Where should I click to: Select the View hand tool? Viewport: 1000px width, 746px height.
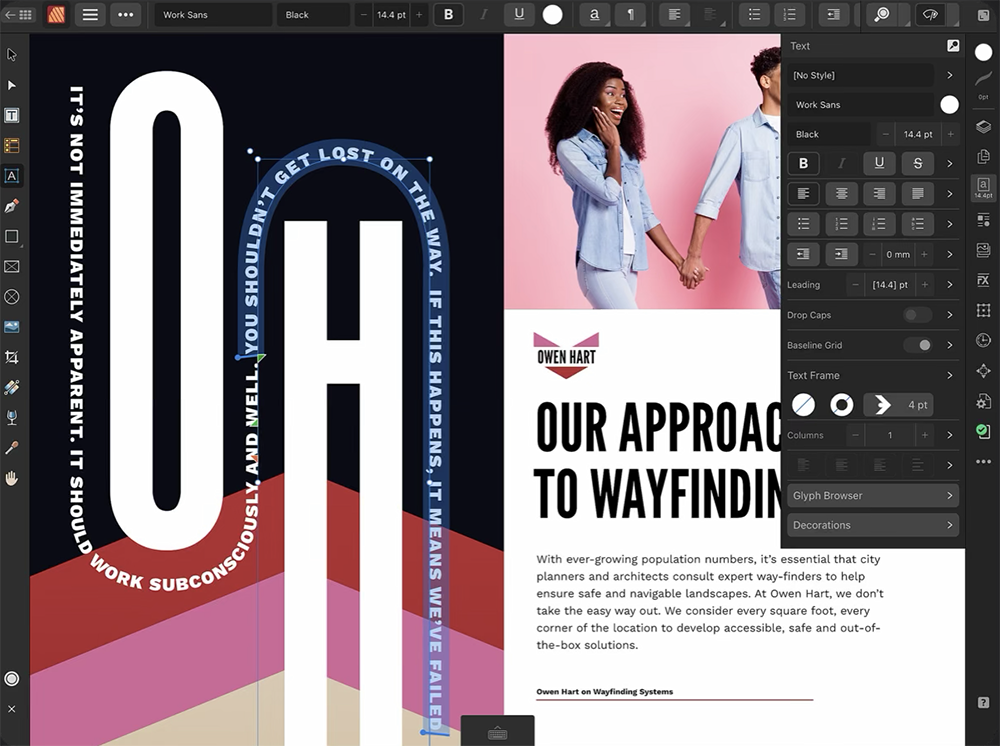(x=11, y=478)
